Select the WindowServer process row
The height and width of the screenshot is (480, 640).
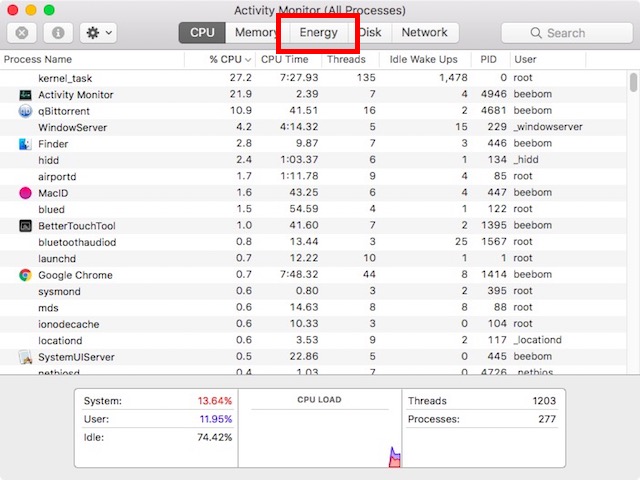pyautogui.click(x=313, y=127)
